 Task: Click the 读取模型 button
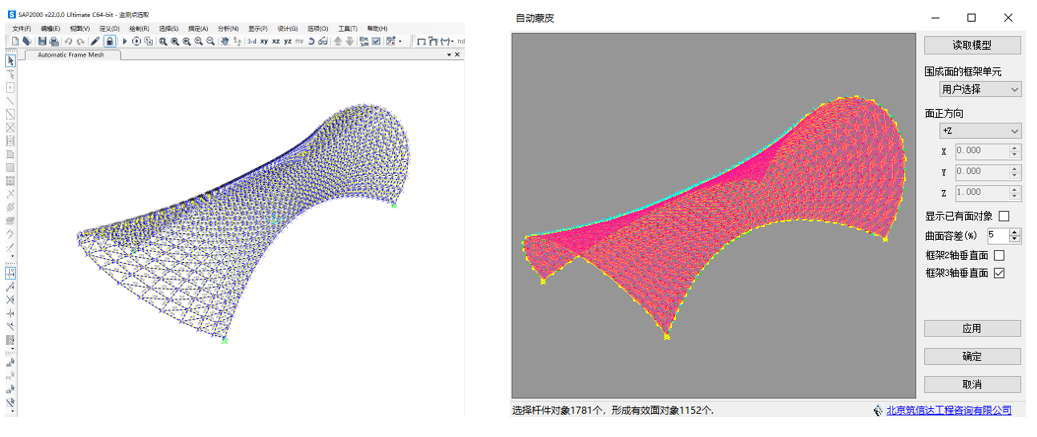point(972,46)
